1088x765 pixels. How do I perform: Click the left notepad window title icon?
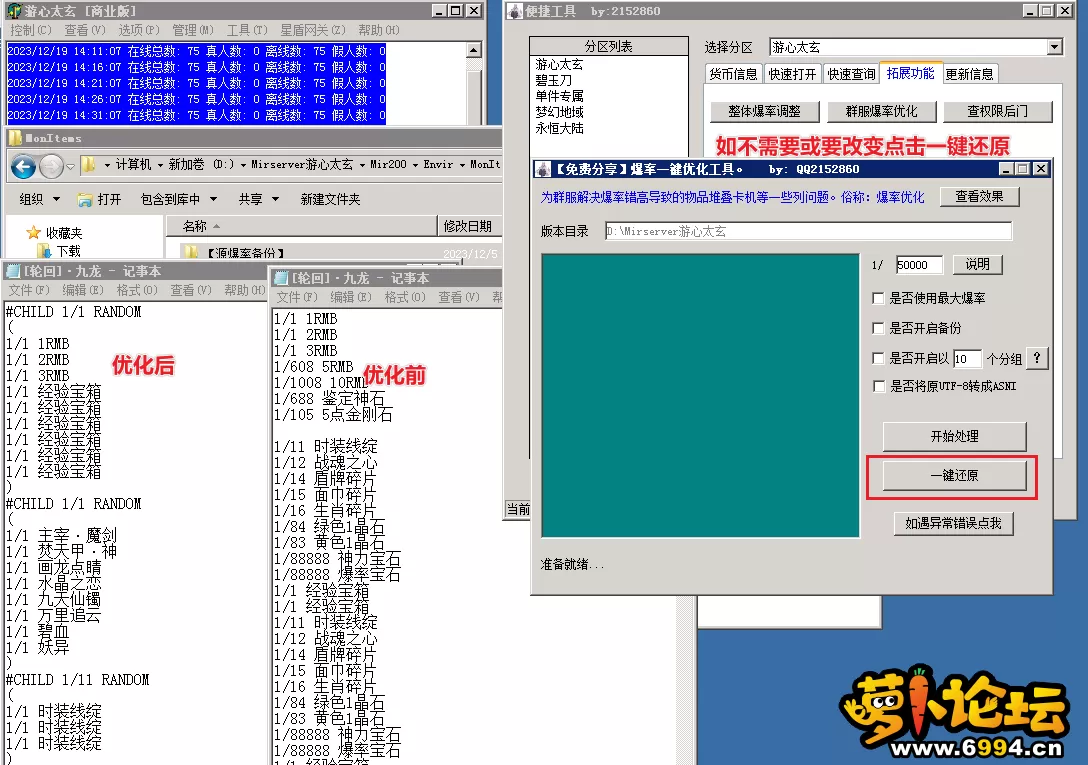tap(13, 271)
